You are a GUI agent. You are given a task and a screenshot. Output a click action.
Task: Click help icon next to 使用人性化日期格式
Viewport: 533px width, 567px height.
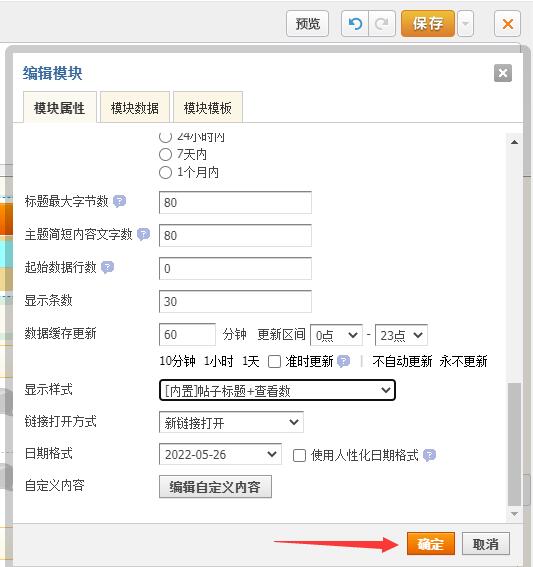pyautogui.click(x=429, y=455)
